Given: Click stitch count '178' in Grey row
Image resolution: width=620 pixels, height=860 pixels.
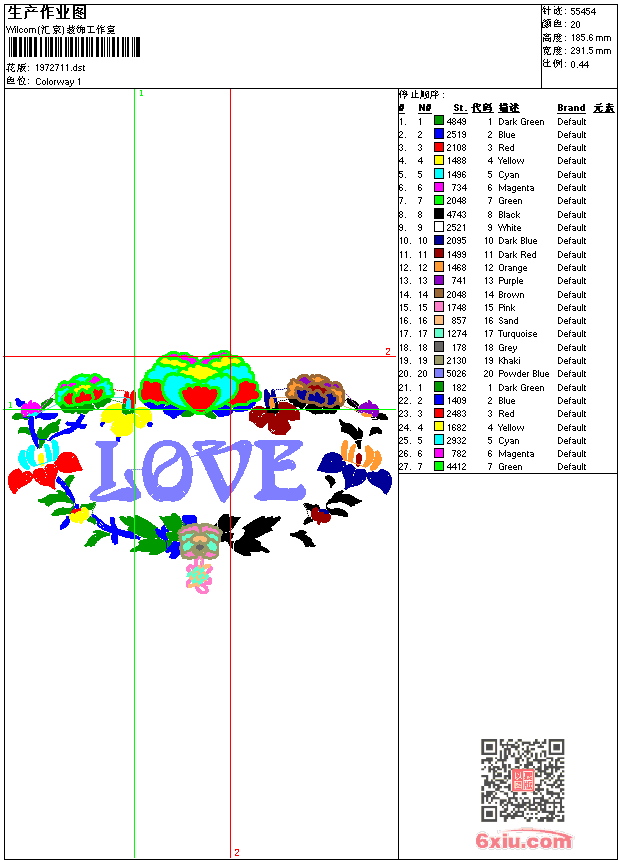Looking at the screenshot, I should [x=459, y=347].
